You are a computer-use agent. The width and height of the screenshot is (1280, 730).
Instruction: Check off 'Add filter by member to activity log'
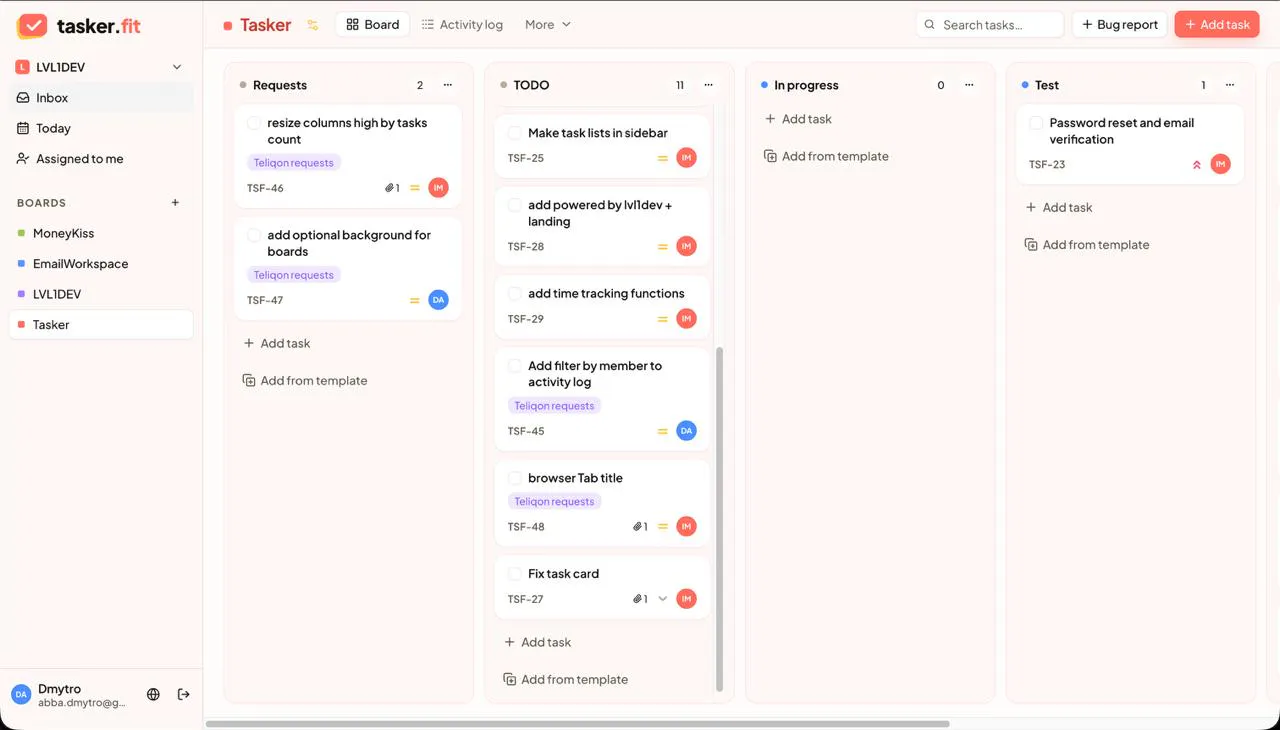pos(515,366)
